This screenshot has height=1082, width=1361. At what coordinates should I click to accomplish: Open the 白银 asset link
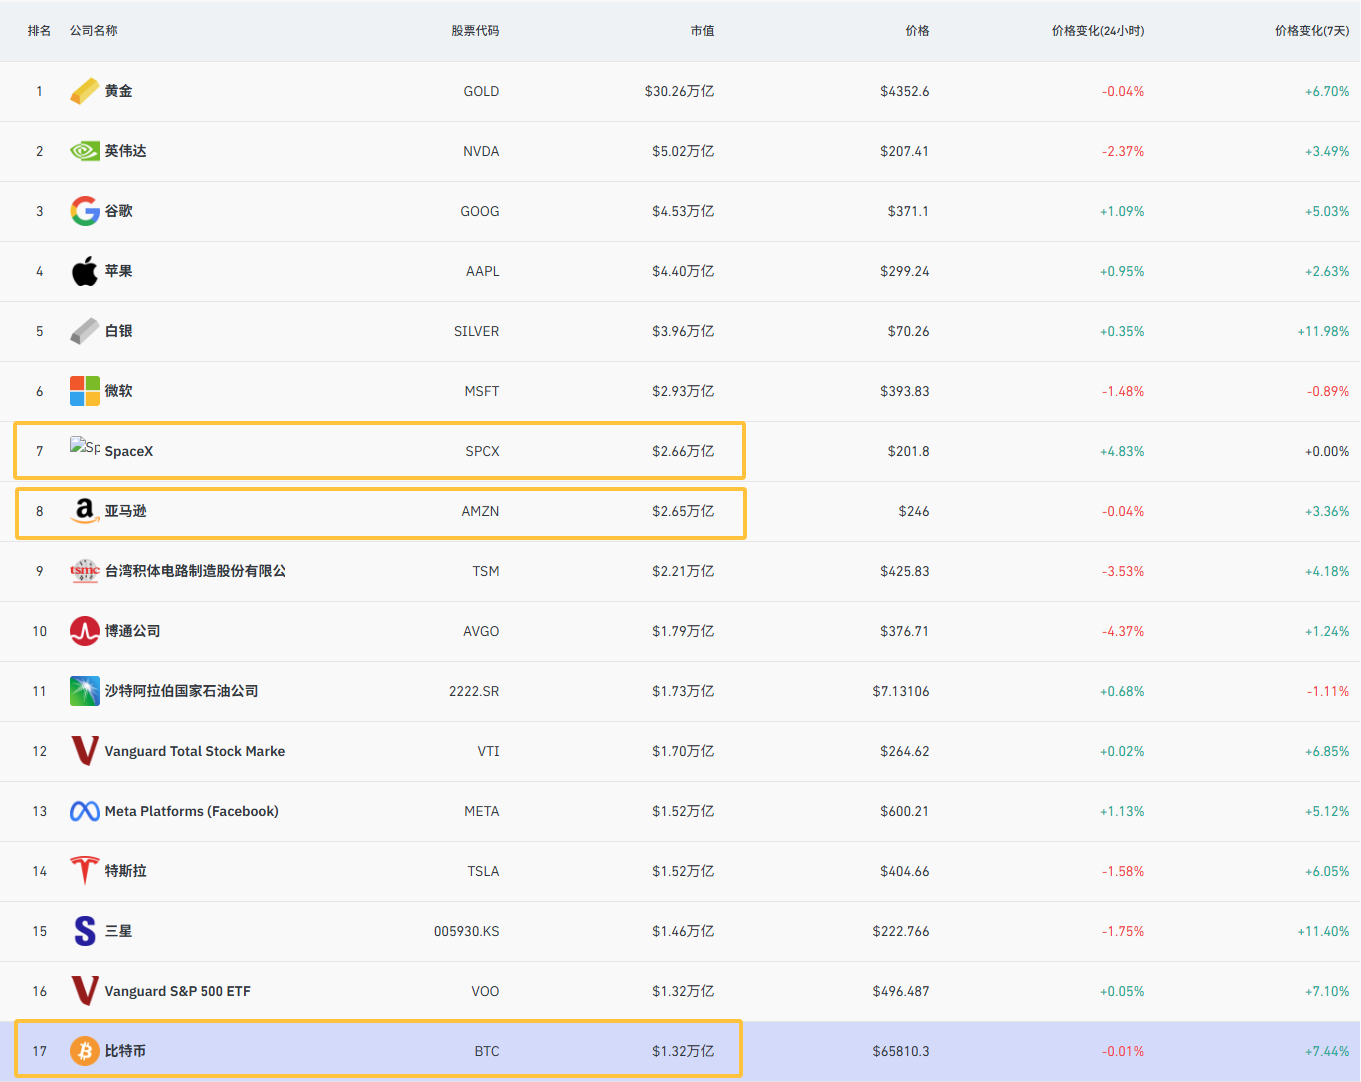coord(119,331)
